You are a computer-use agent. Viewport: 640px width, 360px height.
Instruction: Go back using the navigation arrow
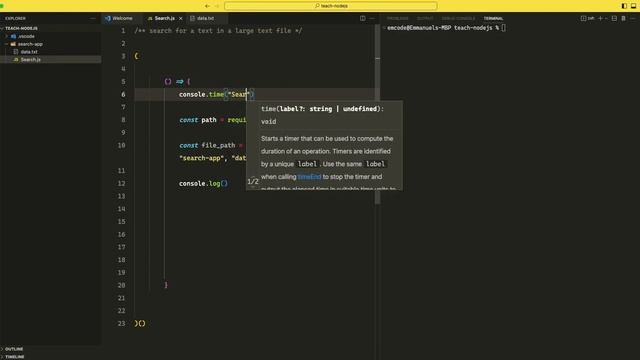click(207, 6)
